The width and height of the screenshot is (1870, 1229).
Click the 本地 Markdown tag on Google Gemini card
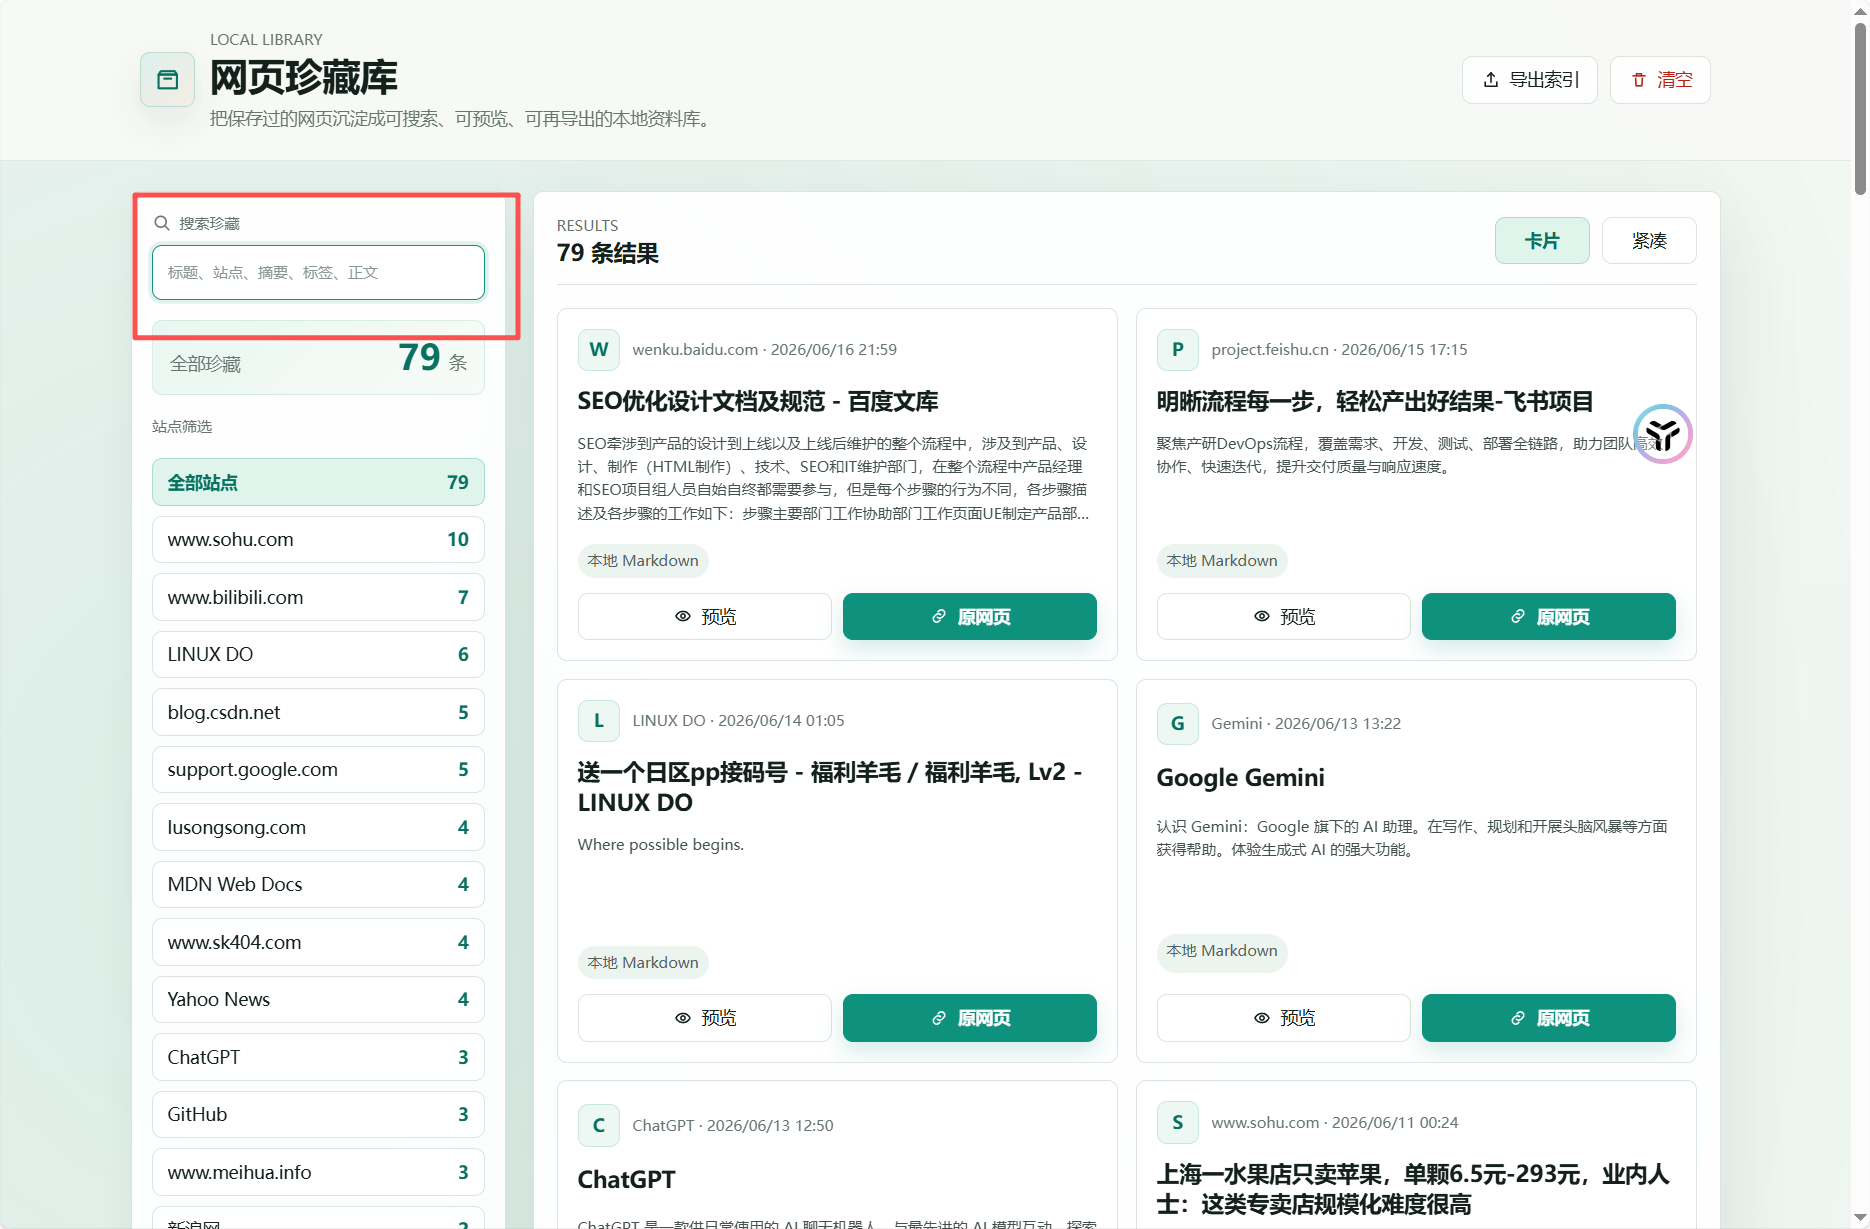[1222, 951]
